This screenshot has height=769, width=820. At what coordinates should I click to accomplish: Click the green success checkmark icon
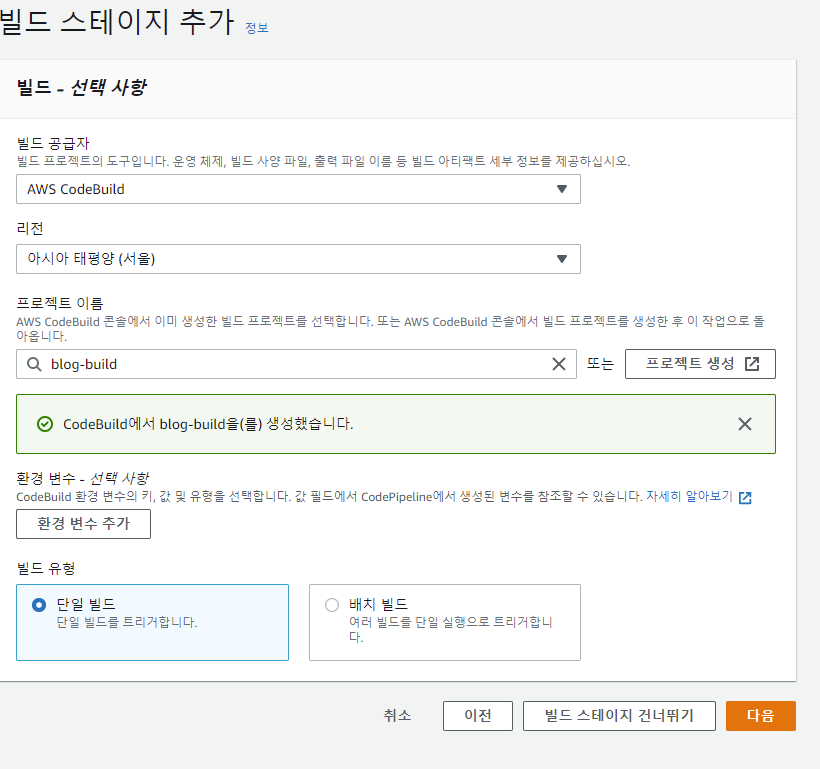point(45,424)
